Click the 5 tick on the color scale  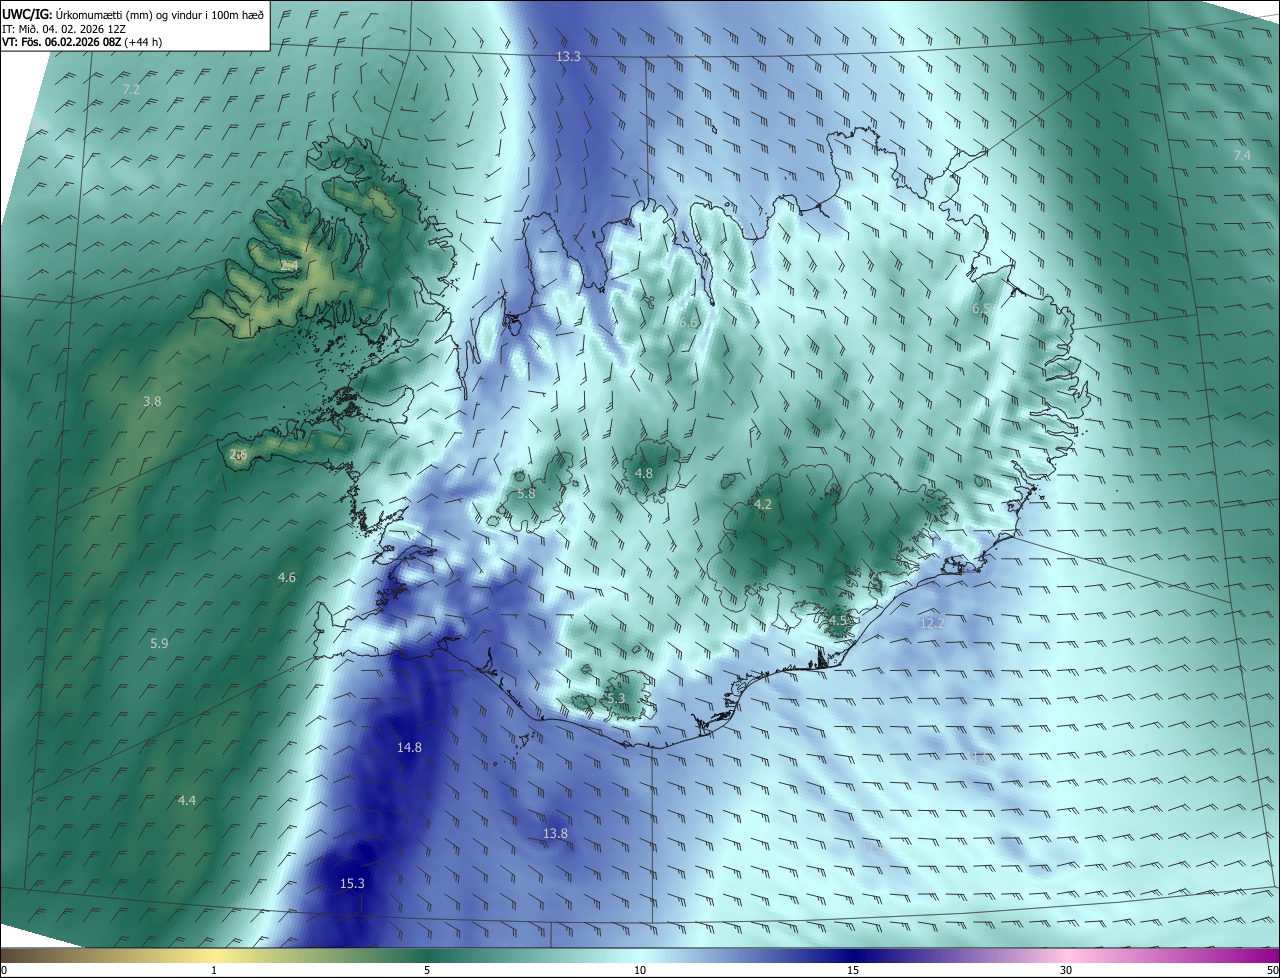pyautogui.click(x=427, y=971)
